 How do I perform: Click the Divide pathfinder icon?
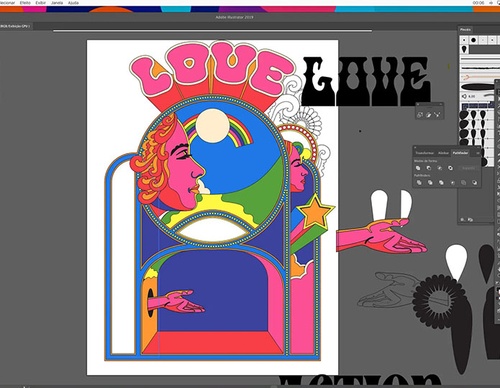[x=419, y=182]
